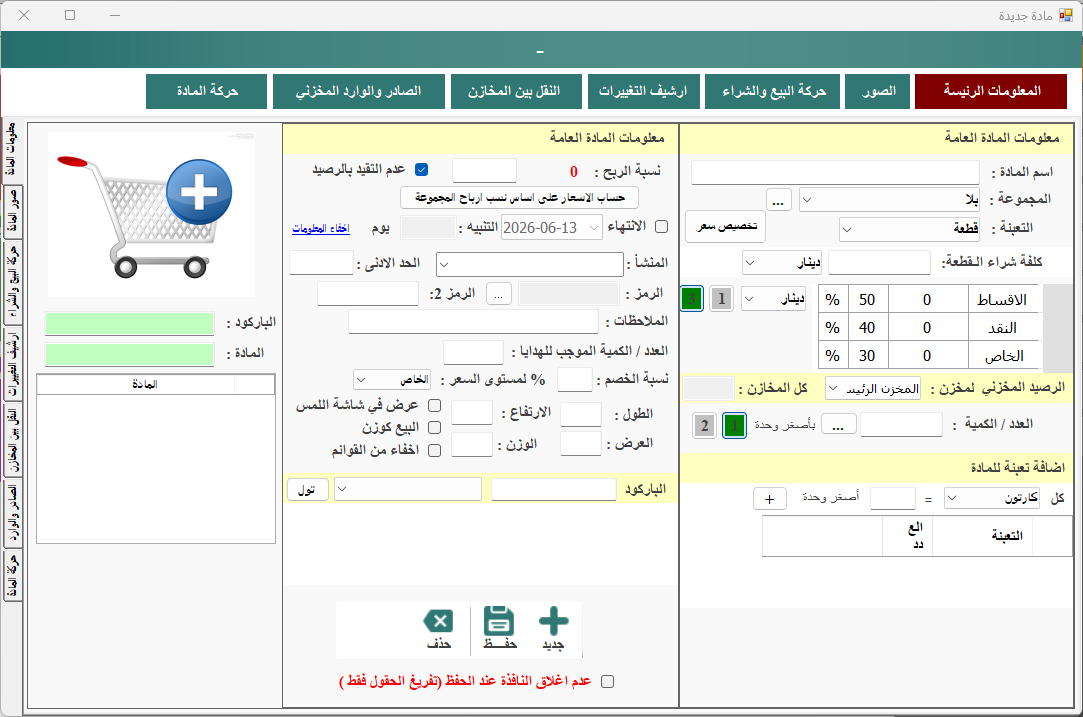Click the green number 3 price level button
The image size is (1083, 717).
click(692, 298)
